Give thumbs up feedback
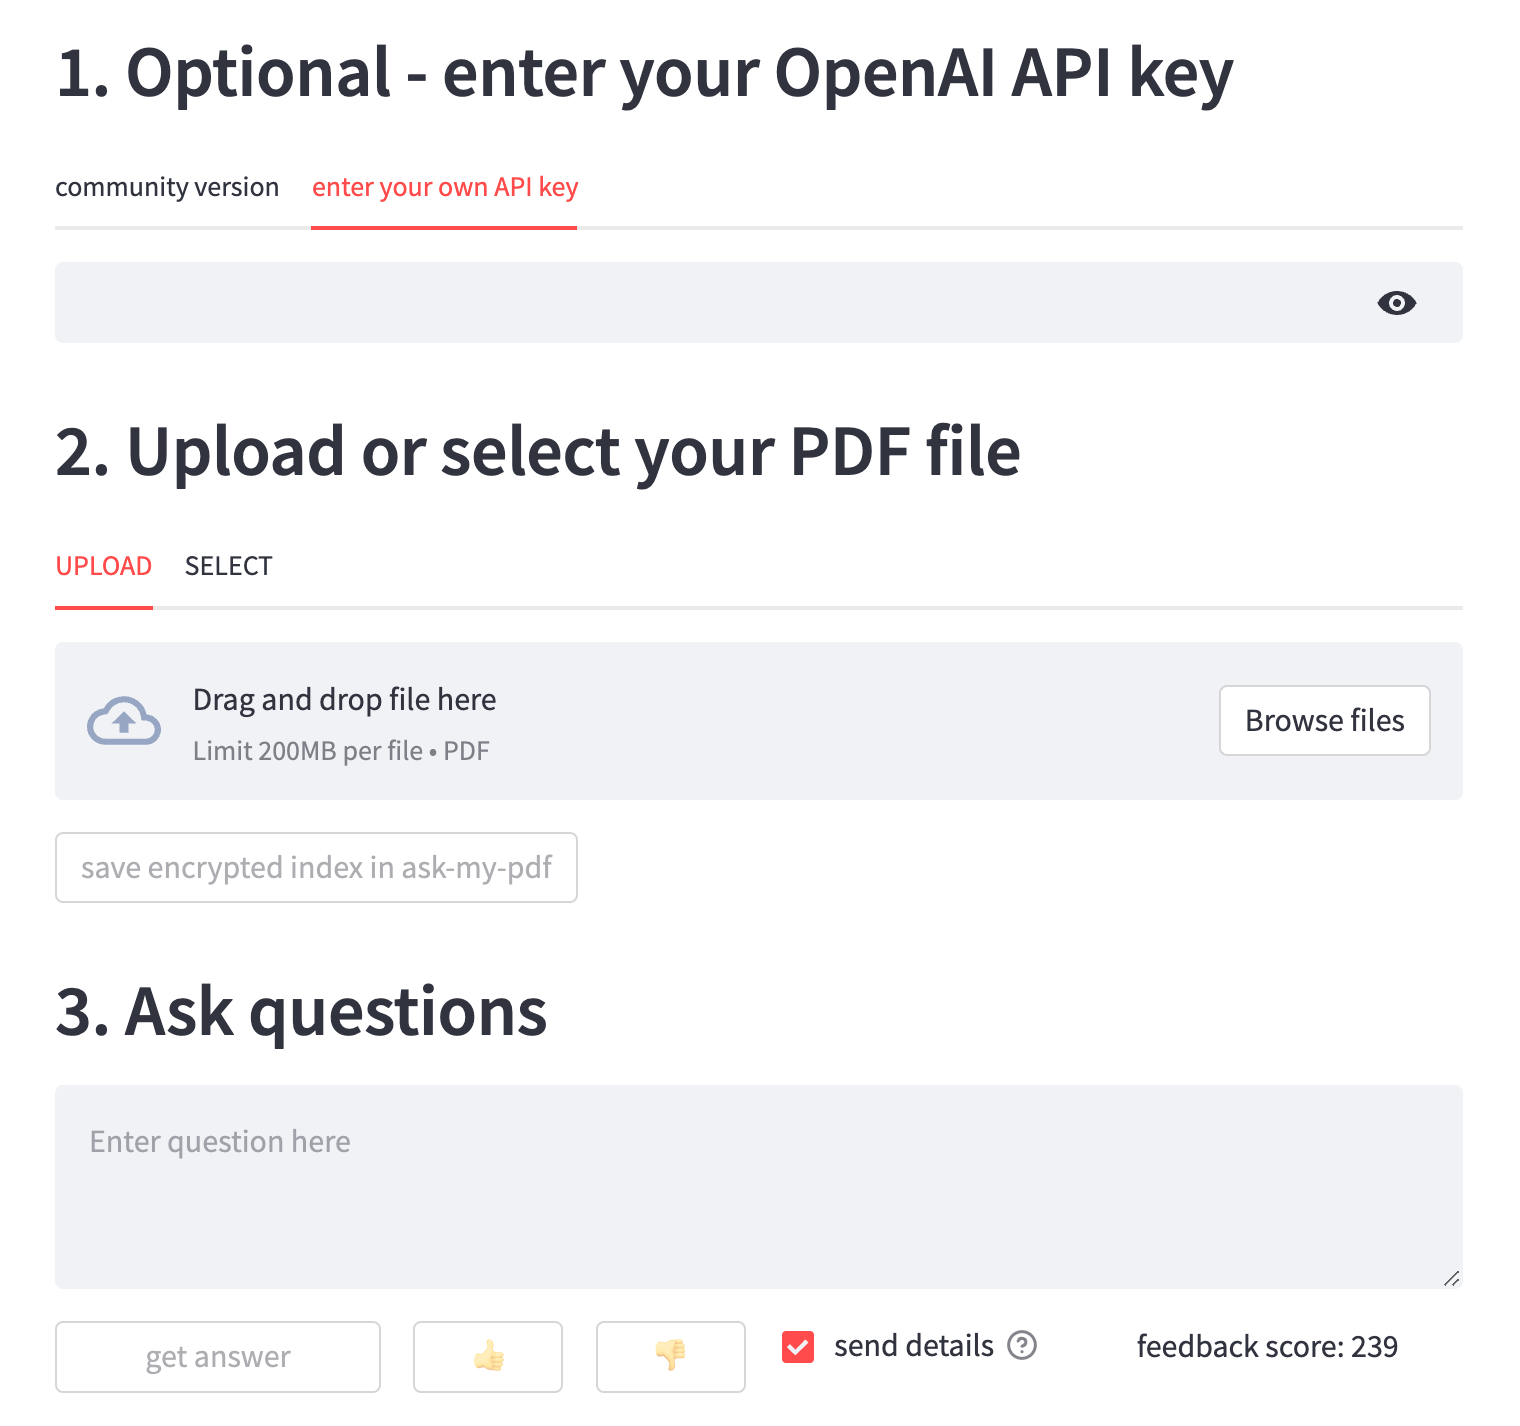The image size is (1520, 1426). (487, 1356)
